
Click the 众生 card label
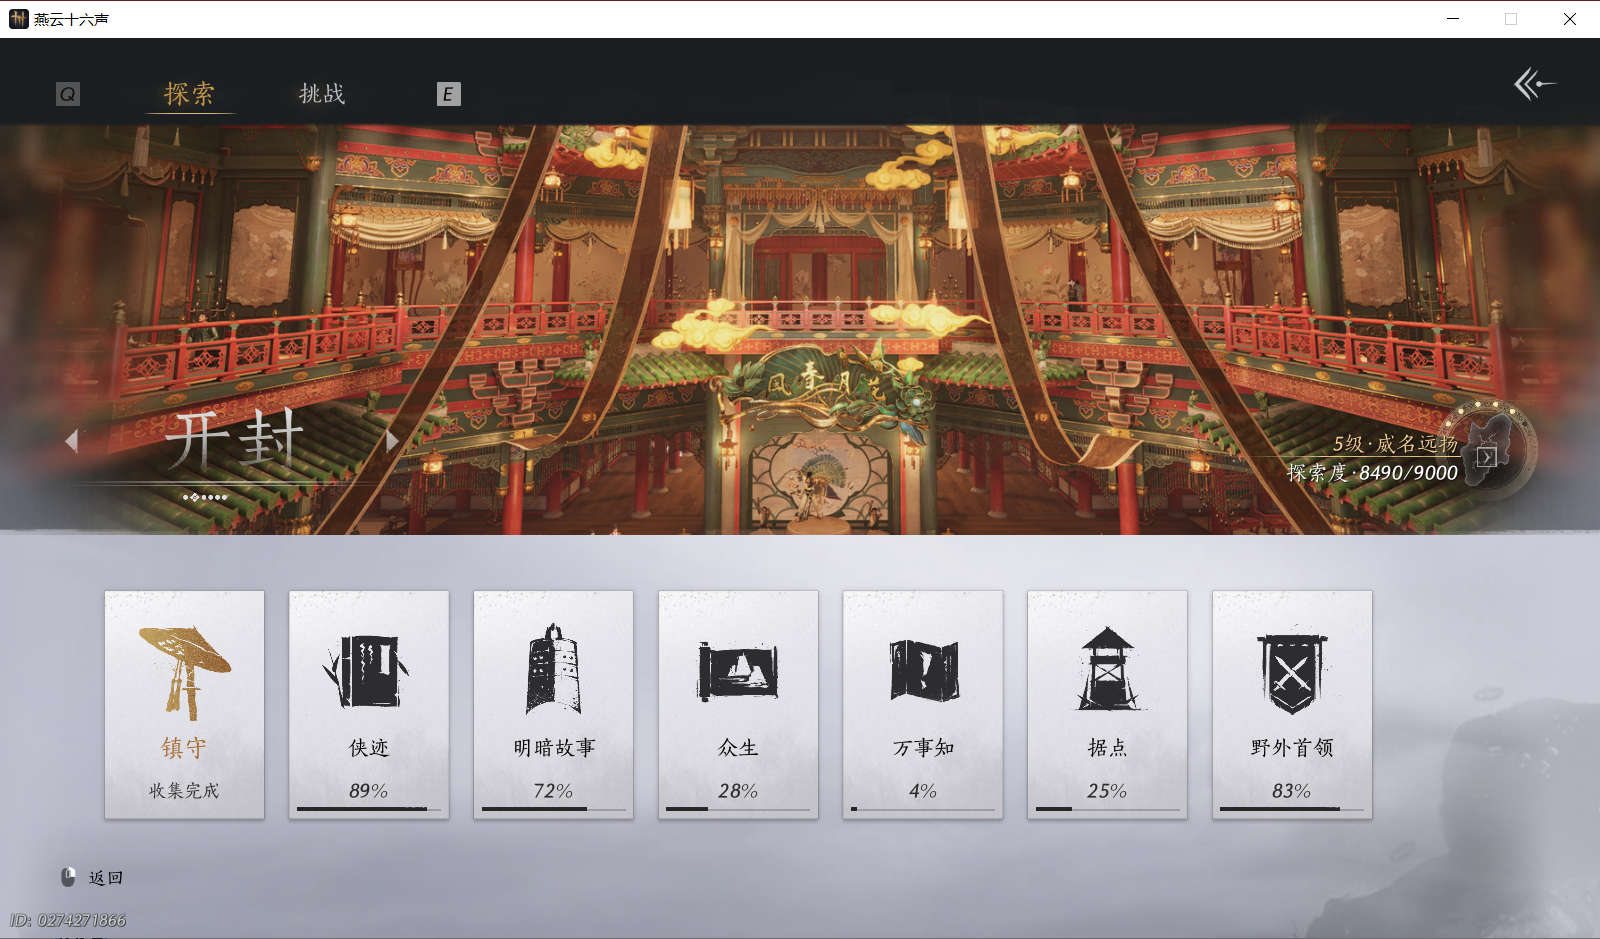[738, 748]
